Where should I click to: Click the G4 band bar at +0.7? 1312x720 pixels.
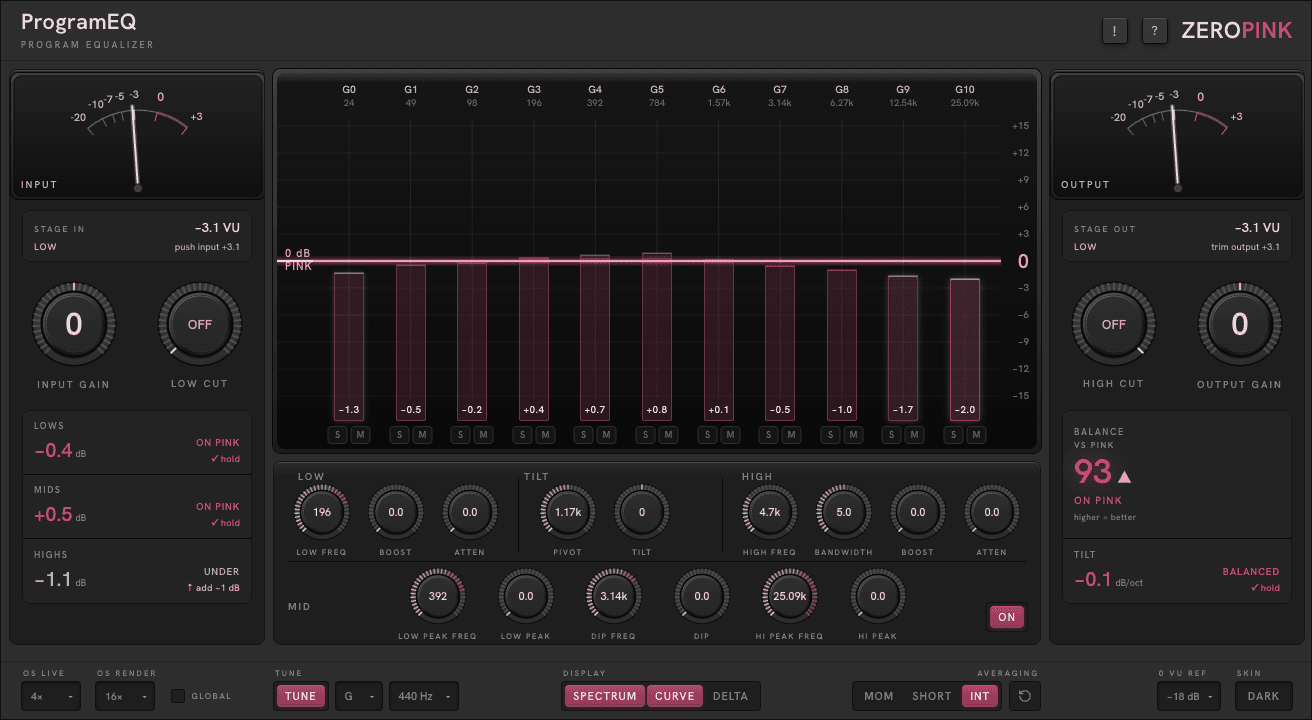click(x=595, y=339)
